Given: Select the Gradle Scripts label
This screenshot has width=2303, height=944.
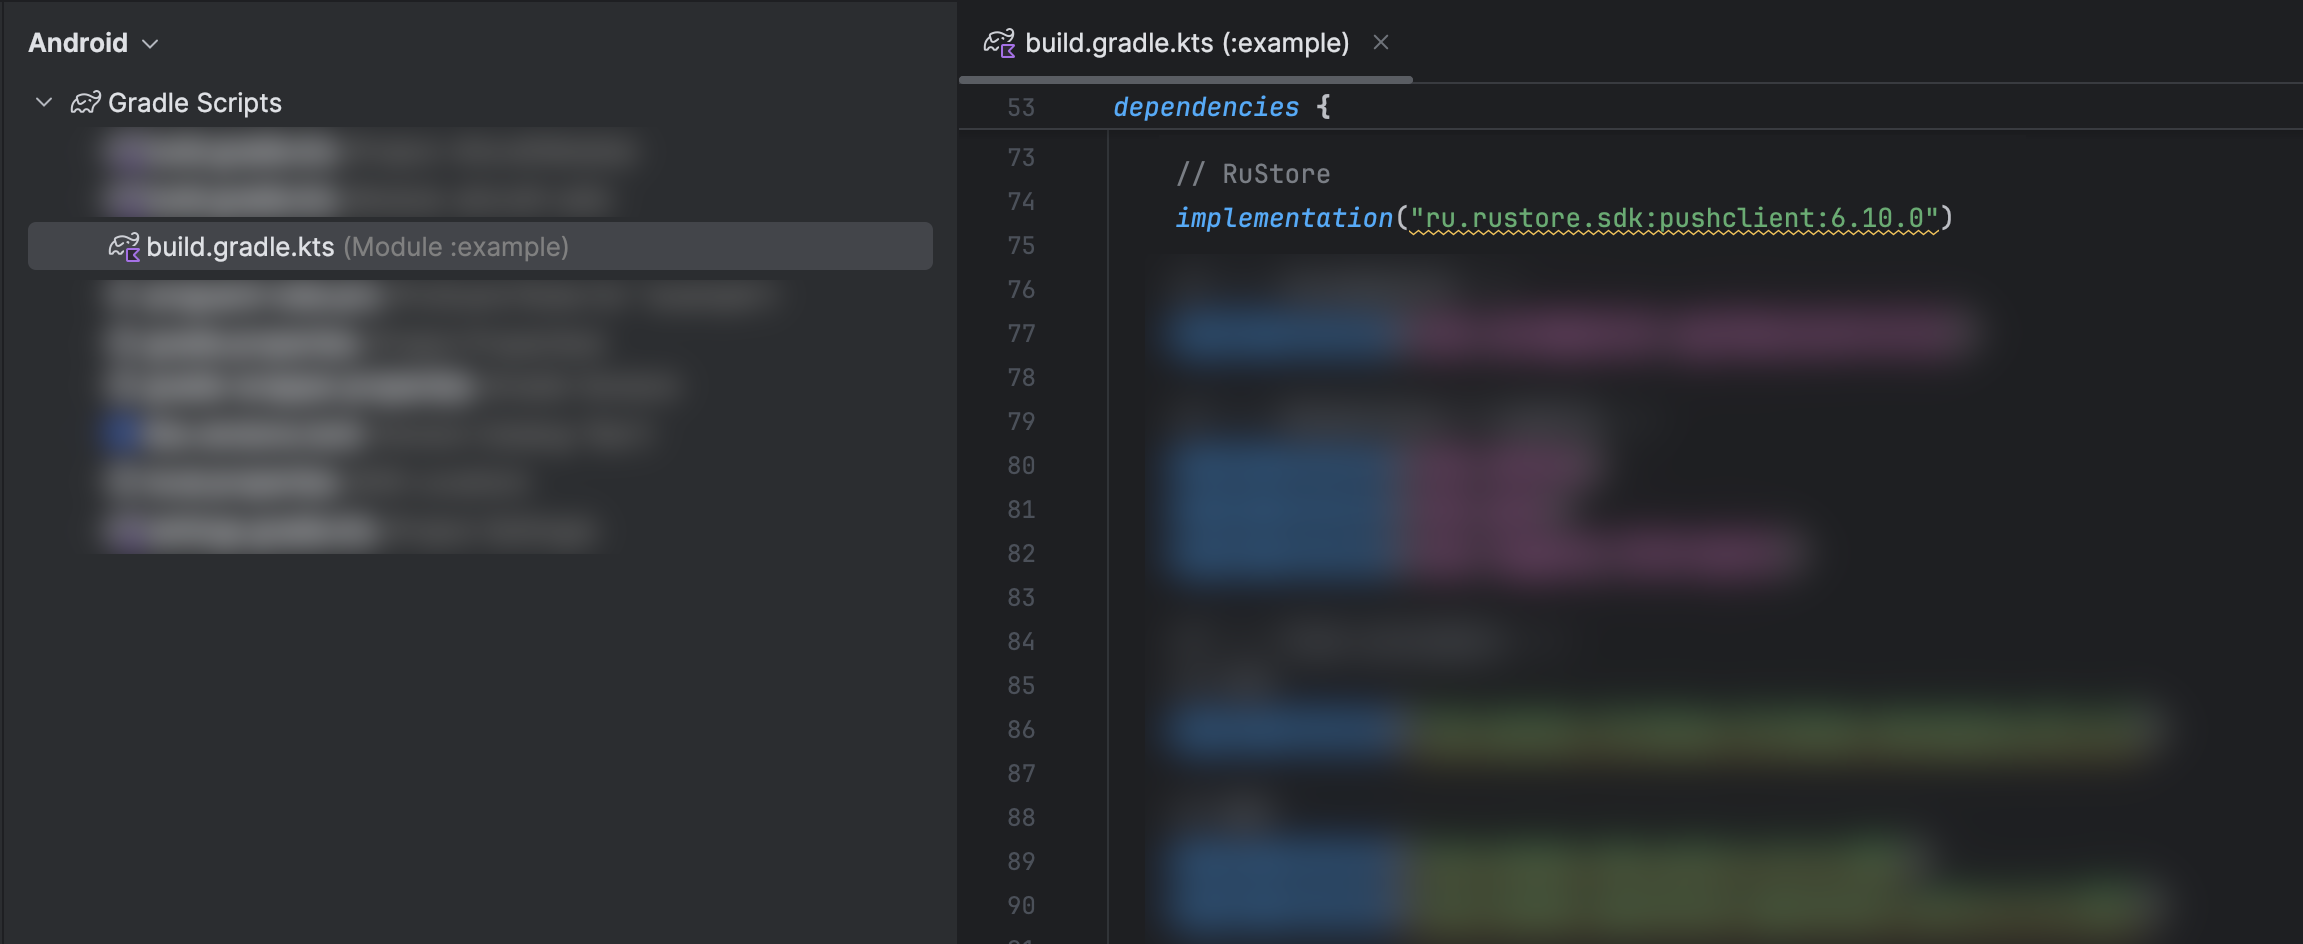Looking at the screenshot, I should pos(194,103).
